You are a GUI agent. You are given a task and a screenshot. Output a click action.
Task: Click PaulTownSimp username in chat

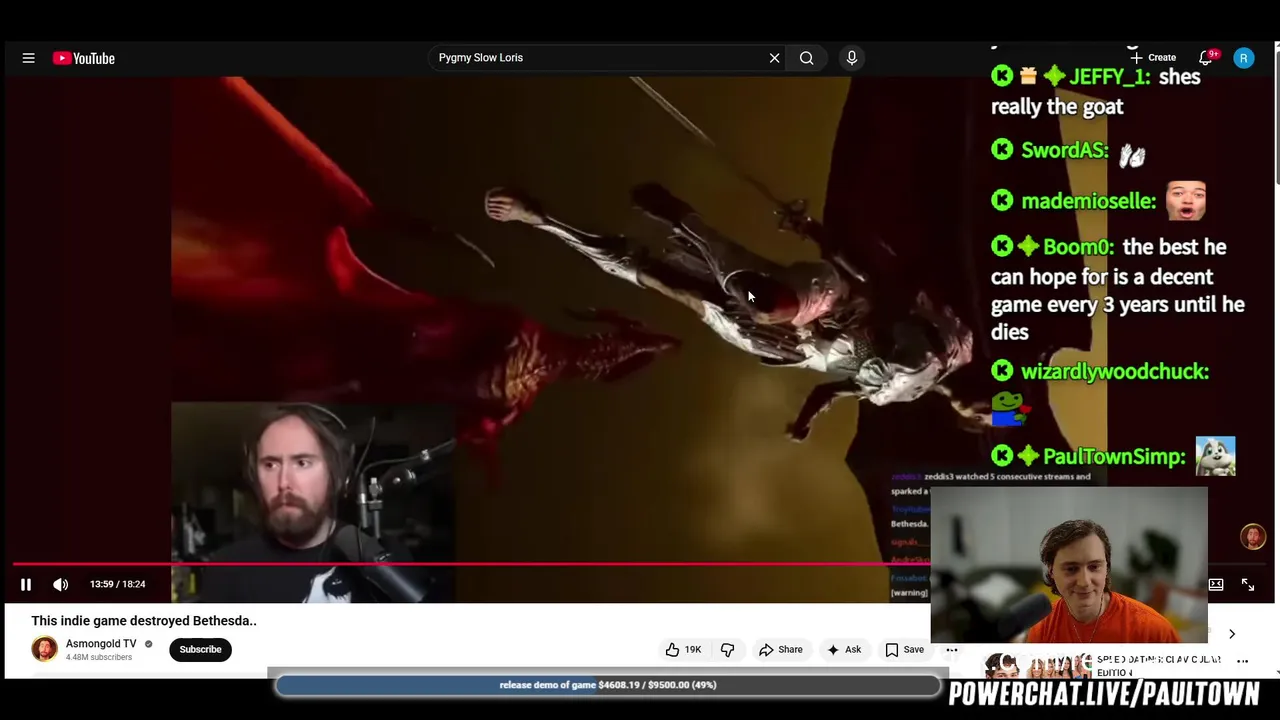[x=1114, y=457]
